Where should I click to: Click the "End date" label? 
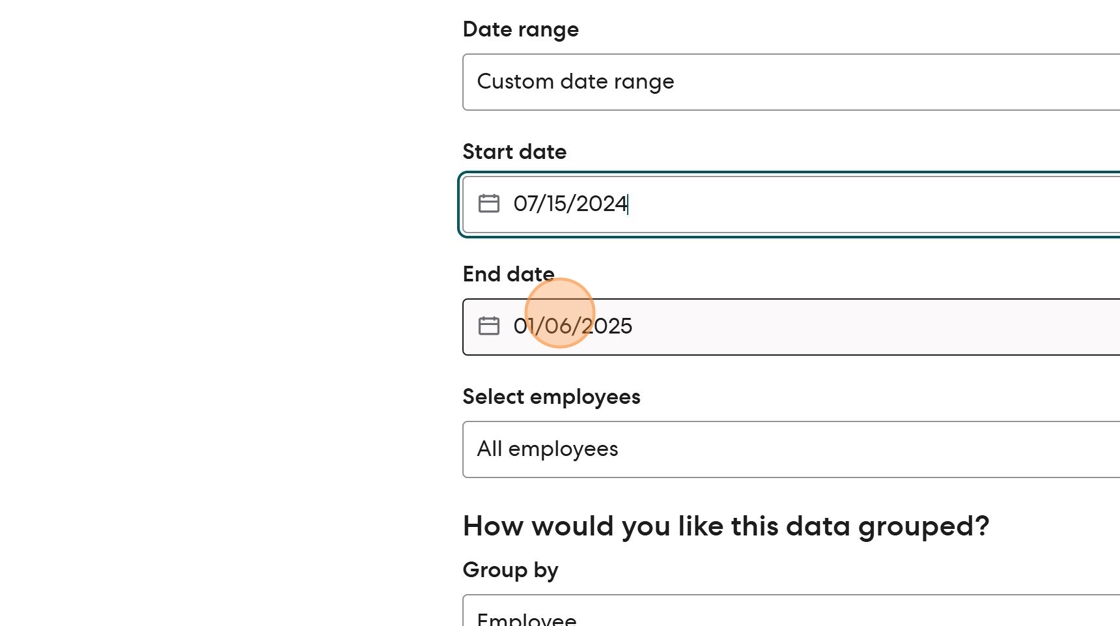click(508, 274)
